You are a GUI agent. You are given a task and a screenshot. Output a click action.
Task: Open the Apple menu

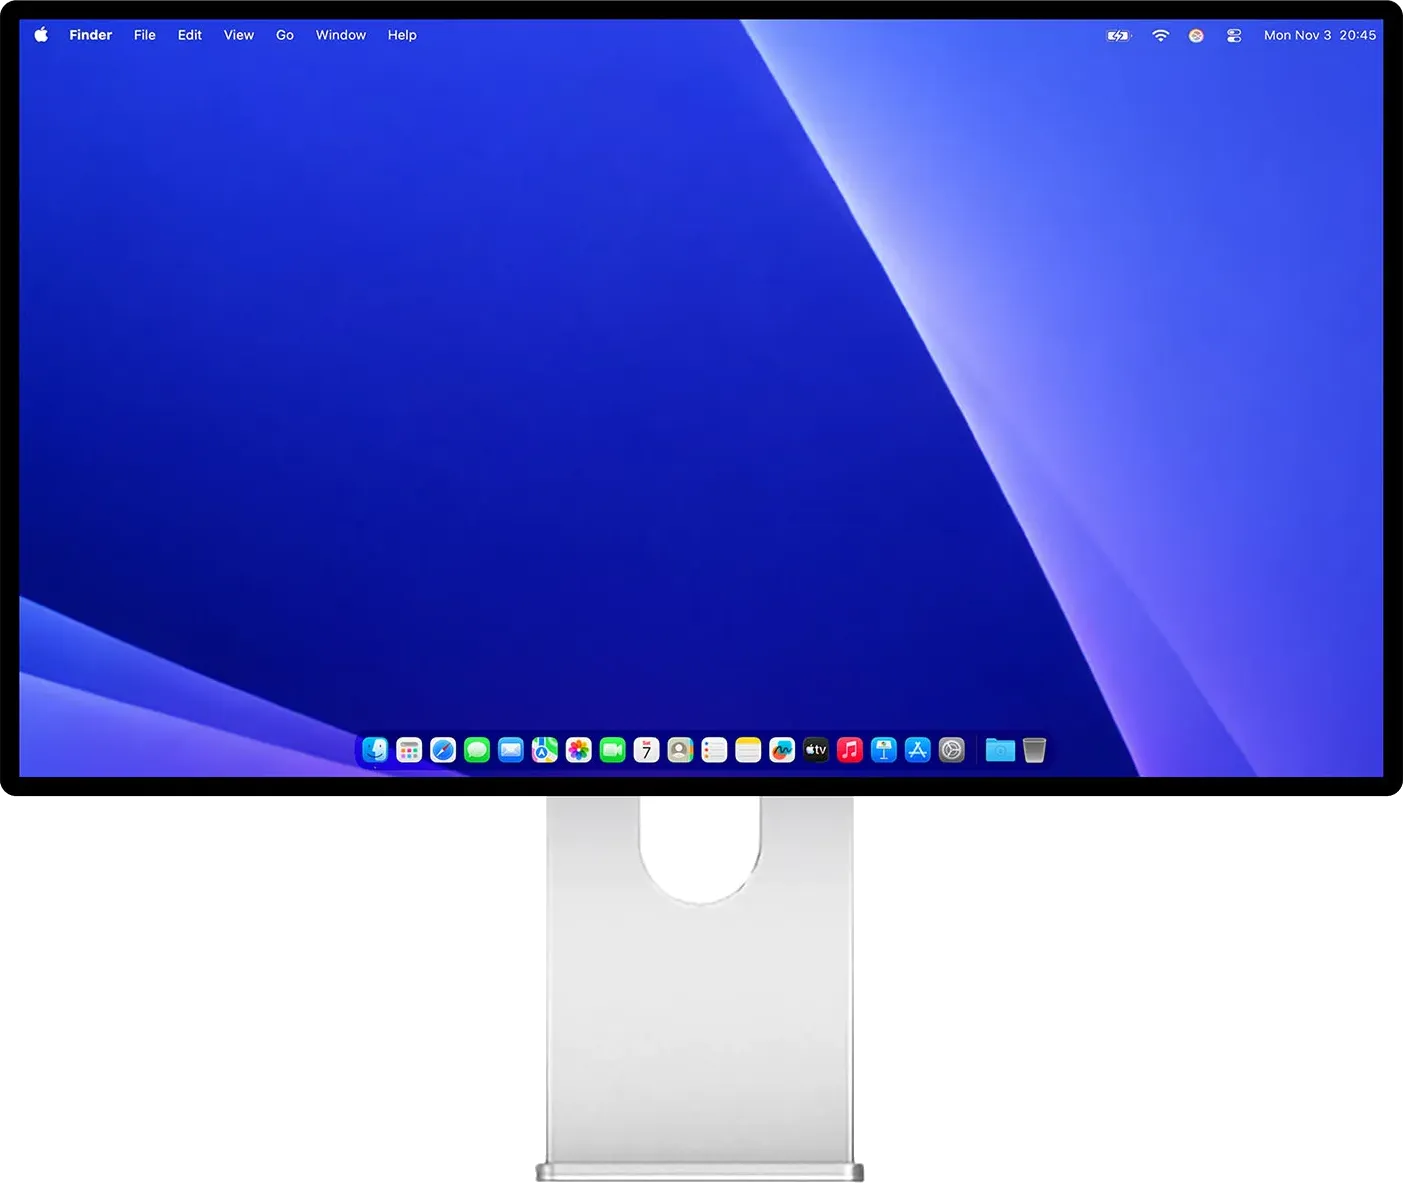pyautogui.click(x=41, y=35)
